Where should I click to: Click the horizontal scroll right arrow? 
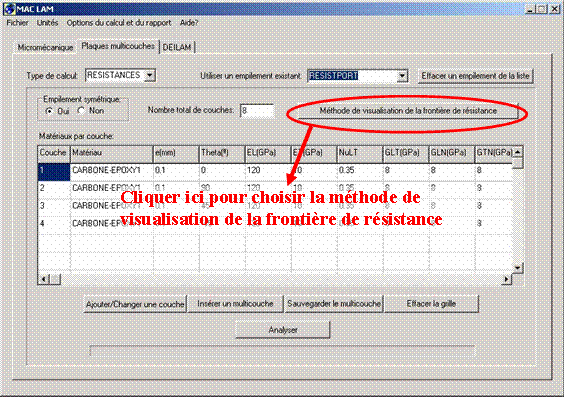coord(506,279)
